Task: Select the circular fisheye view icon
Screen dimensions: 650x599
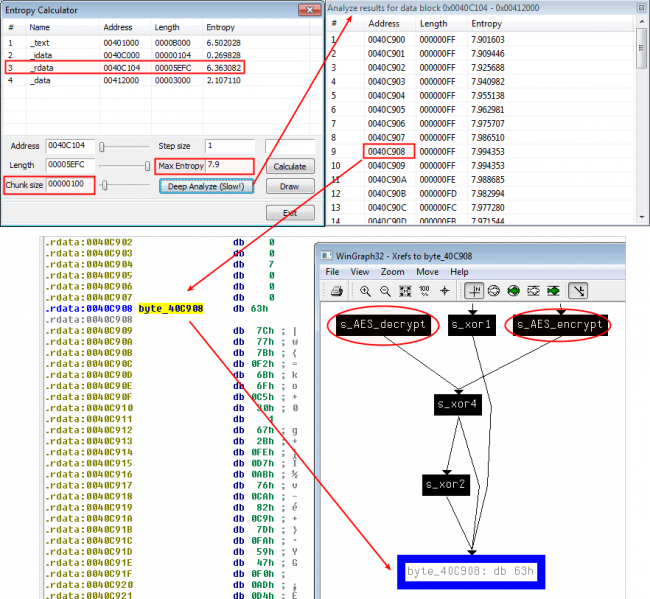Action: pos(493,290)
